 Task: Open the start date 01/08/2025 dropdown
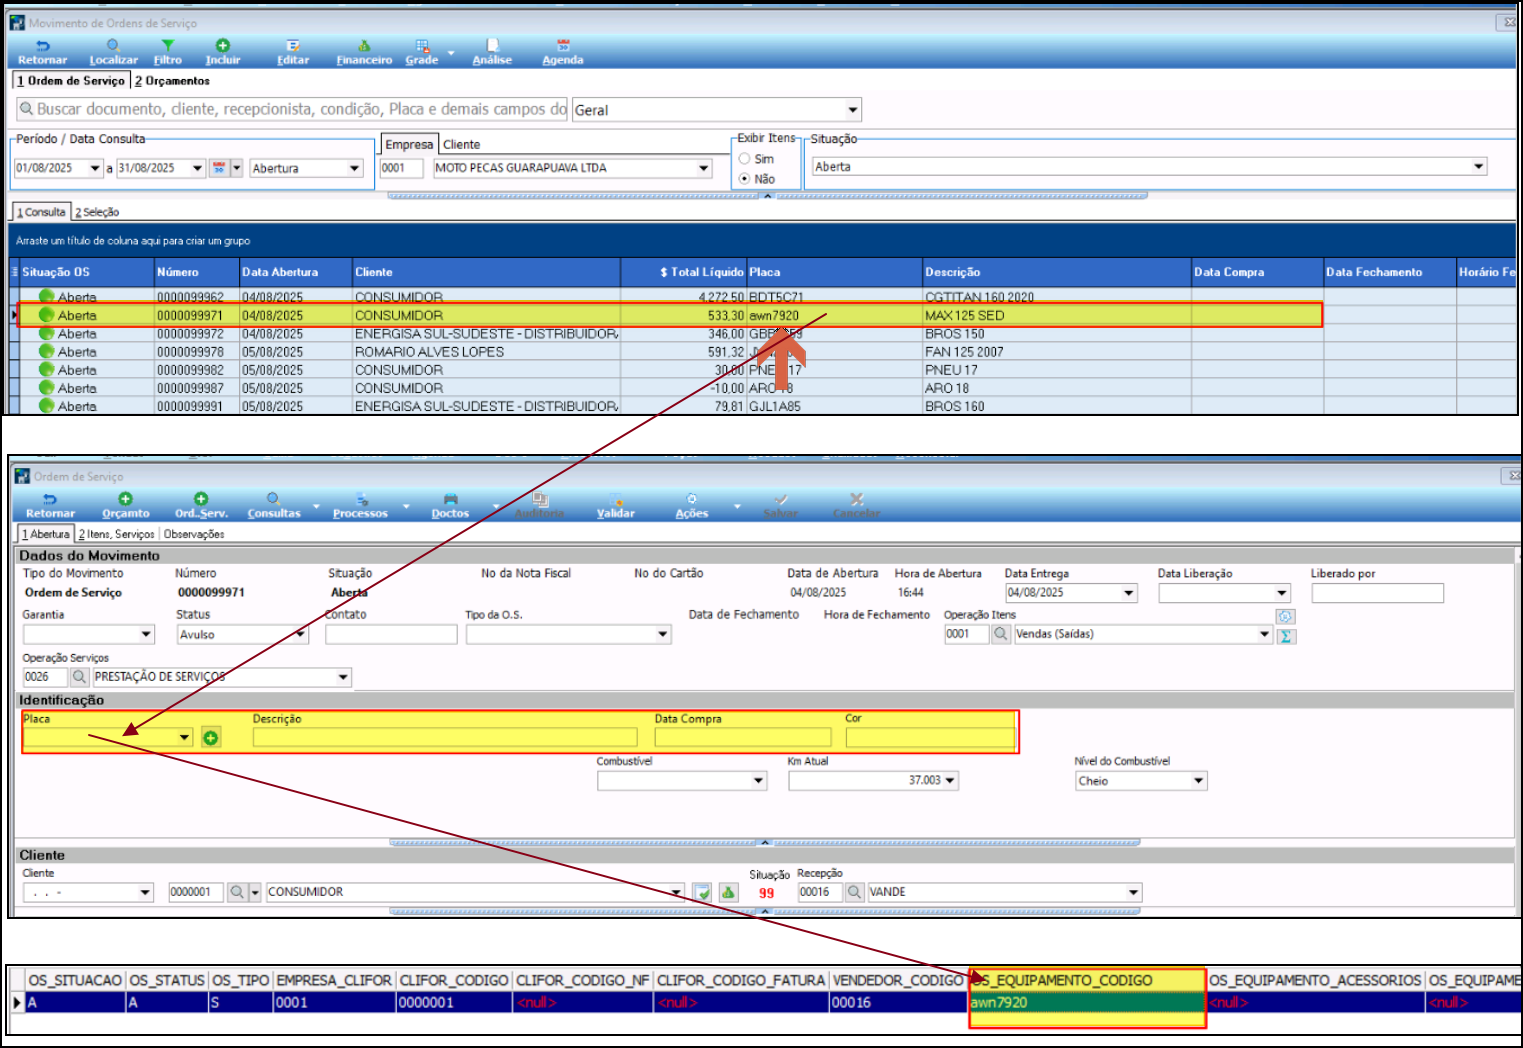click(96, 168)
